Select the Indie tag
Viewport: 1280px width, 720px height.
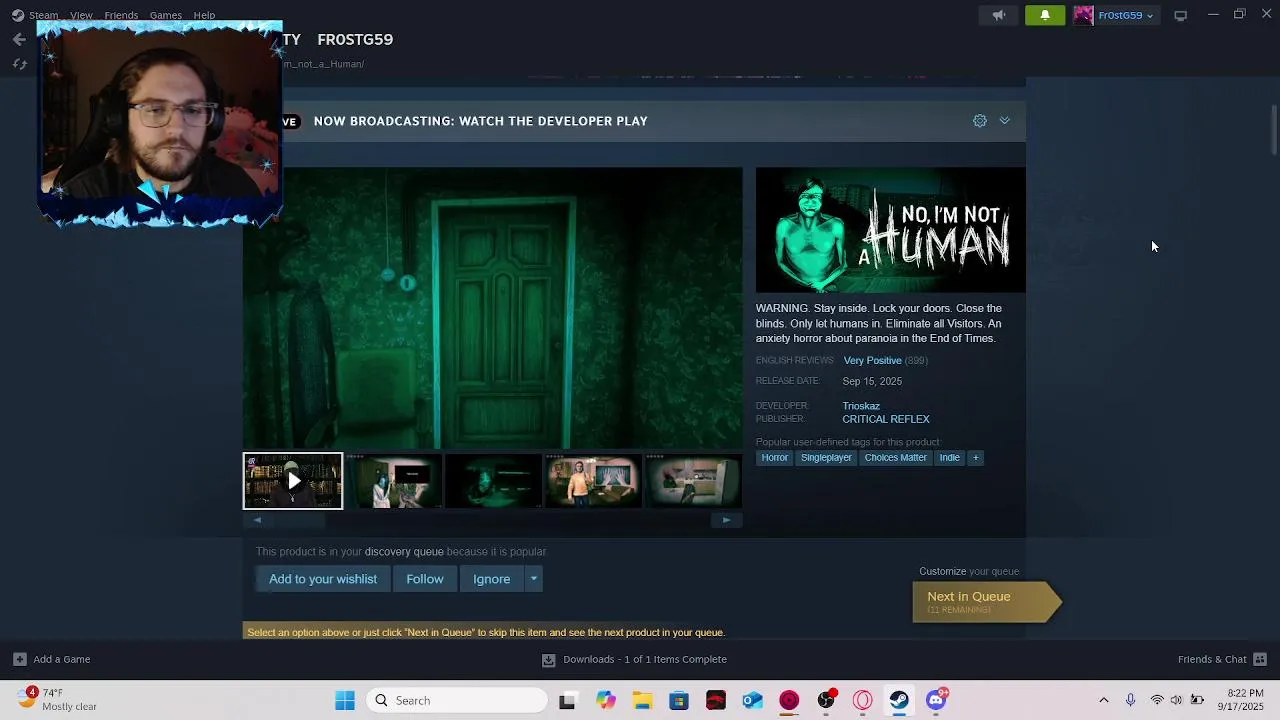(x=949, y=458)
